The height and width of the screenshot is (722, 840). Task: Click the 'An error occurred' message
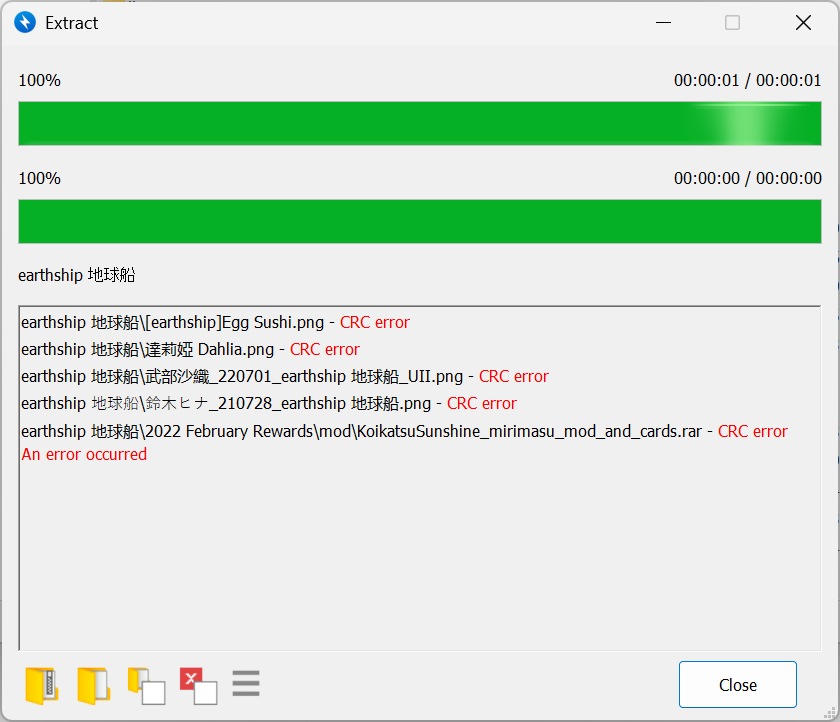coord(84,454)
